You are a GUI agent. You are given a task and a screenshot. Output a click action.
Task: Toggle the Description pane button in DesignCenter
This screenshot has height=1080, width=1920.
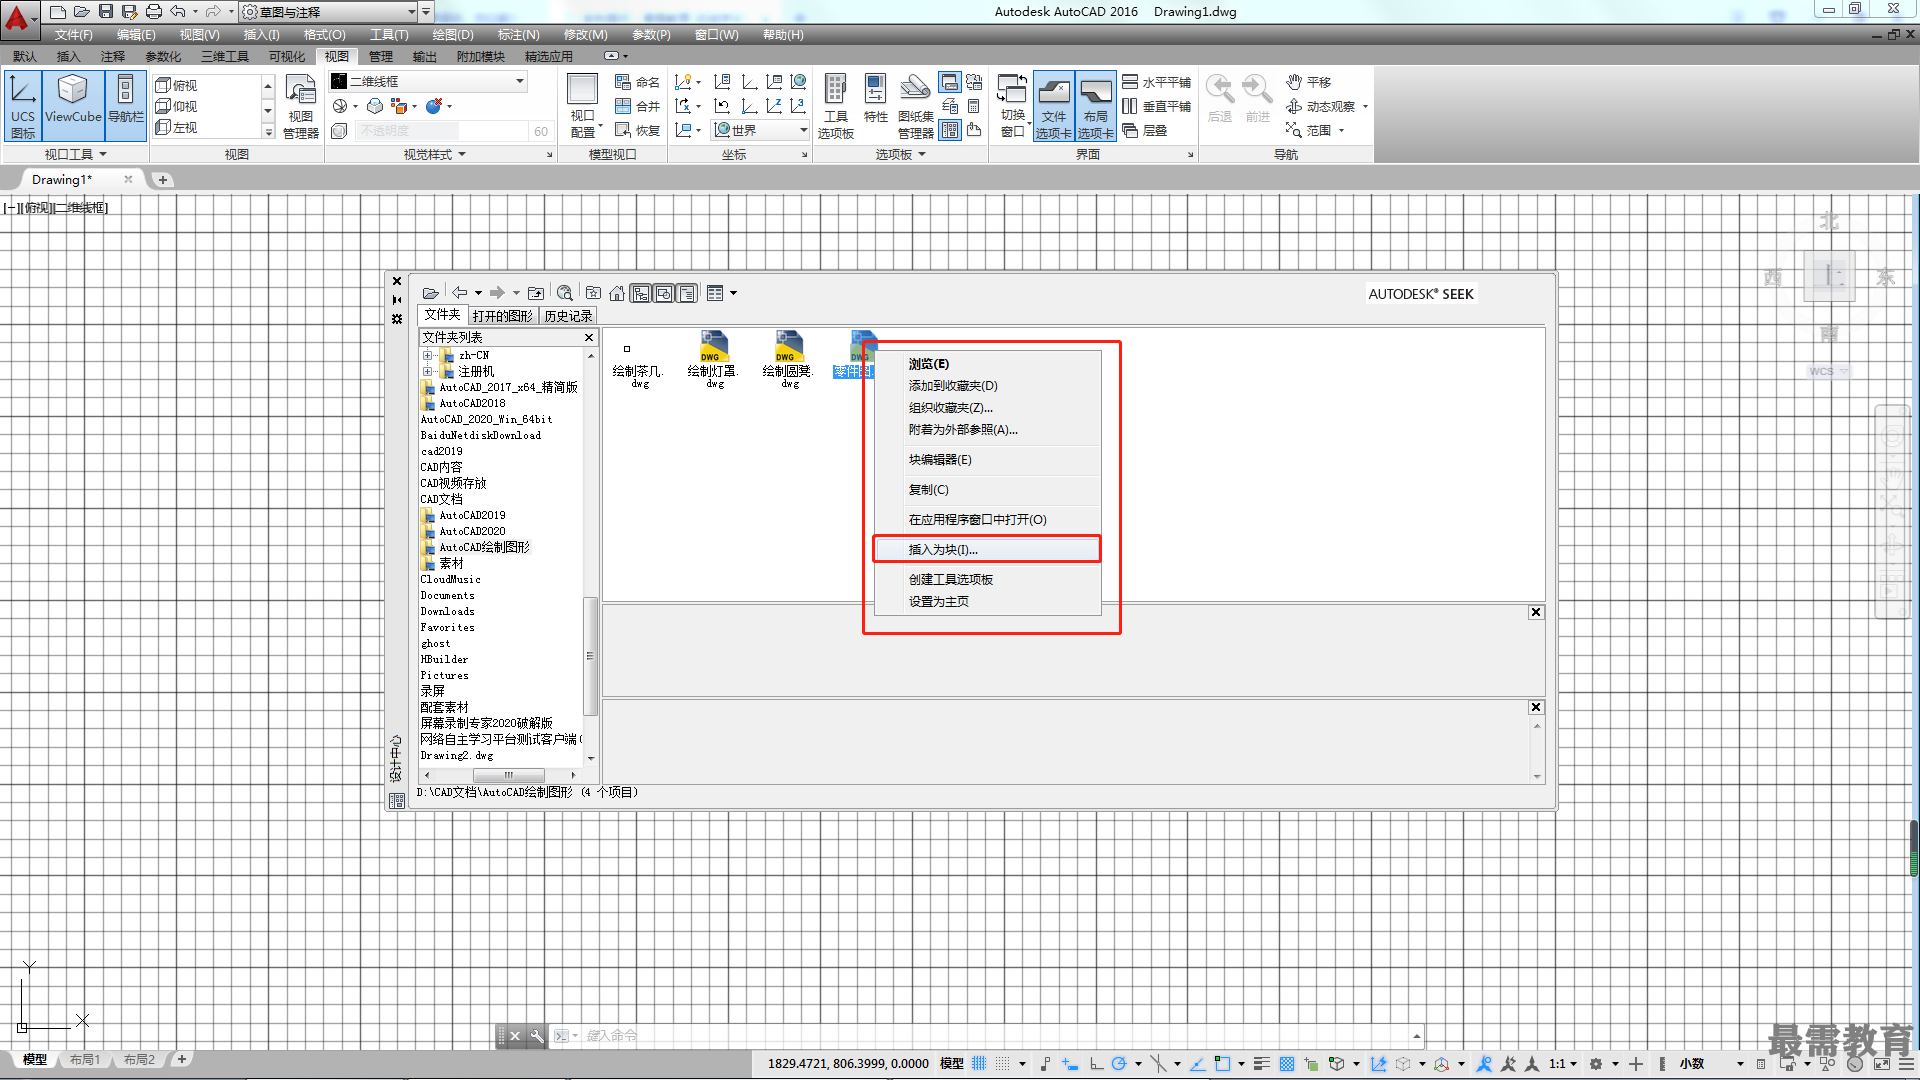coord(687,293)
